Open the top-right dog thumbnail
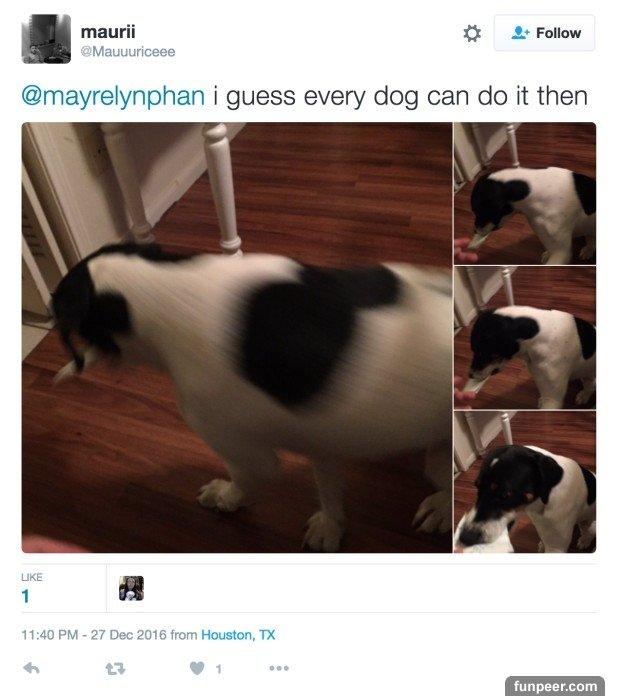This screenshot has height=696, width=625. [525, 193]
